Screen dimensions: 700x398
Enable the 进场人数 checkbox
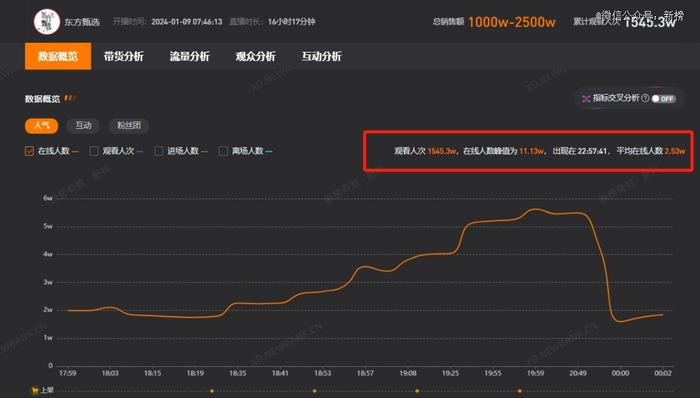158,151
